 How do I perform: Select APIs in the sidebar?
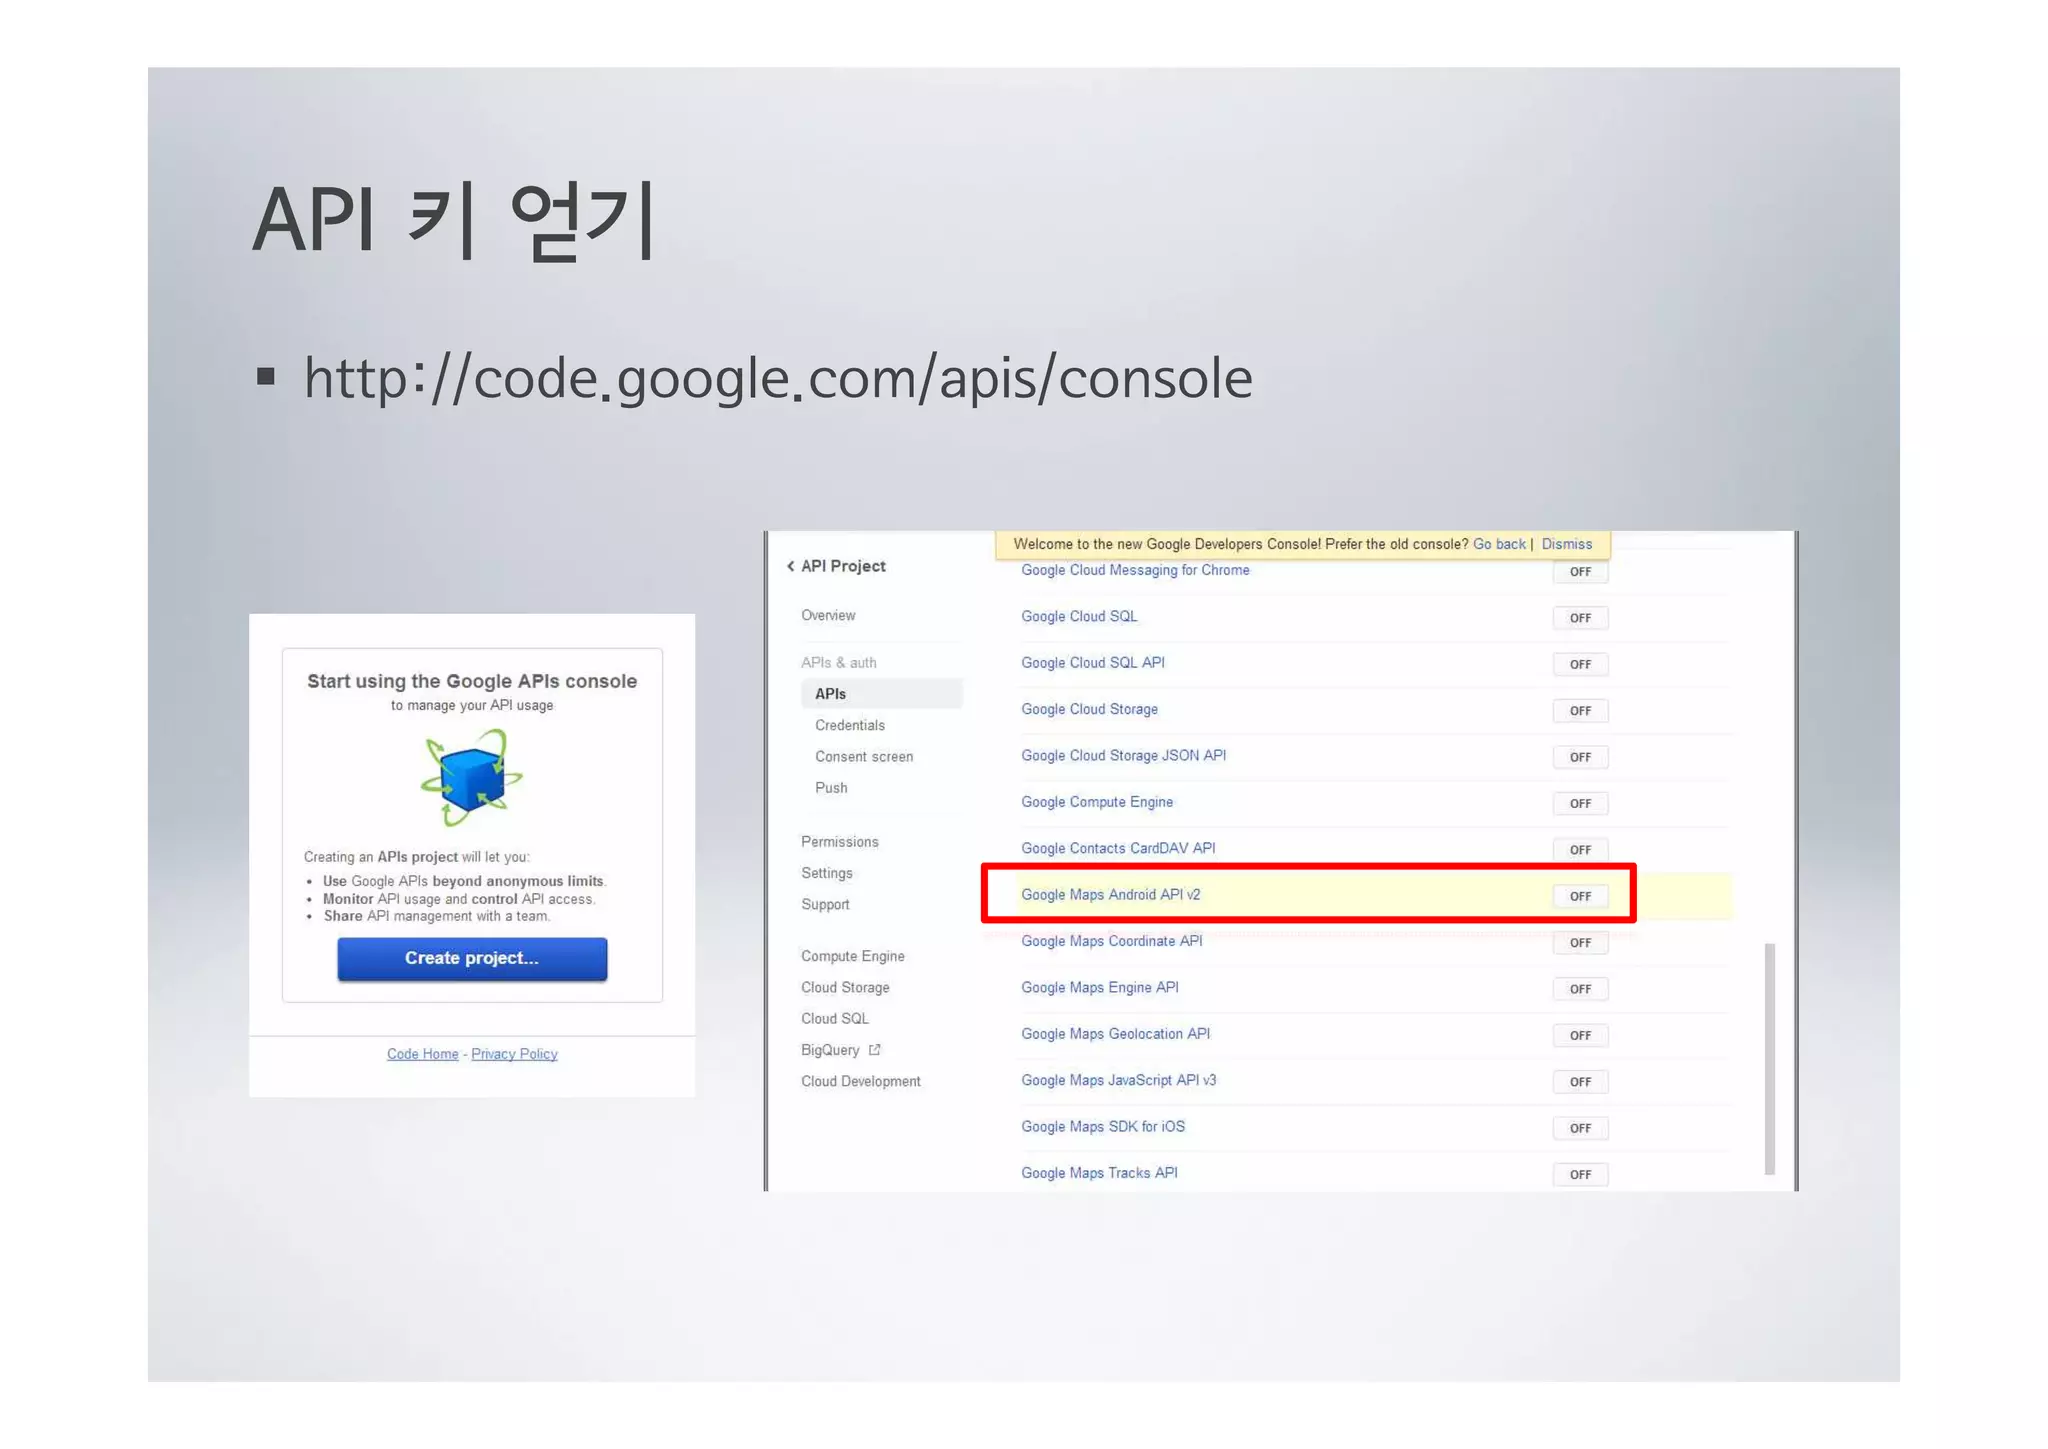tap(881, 693)
